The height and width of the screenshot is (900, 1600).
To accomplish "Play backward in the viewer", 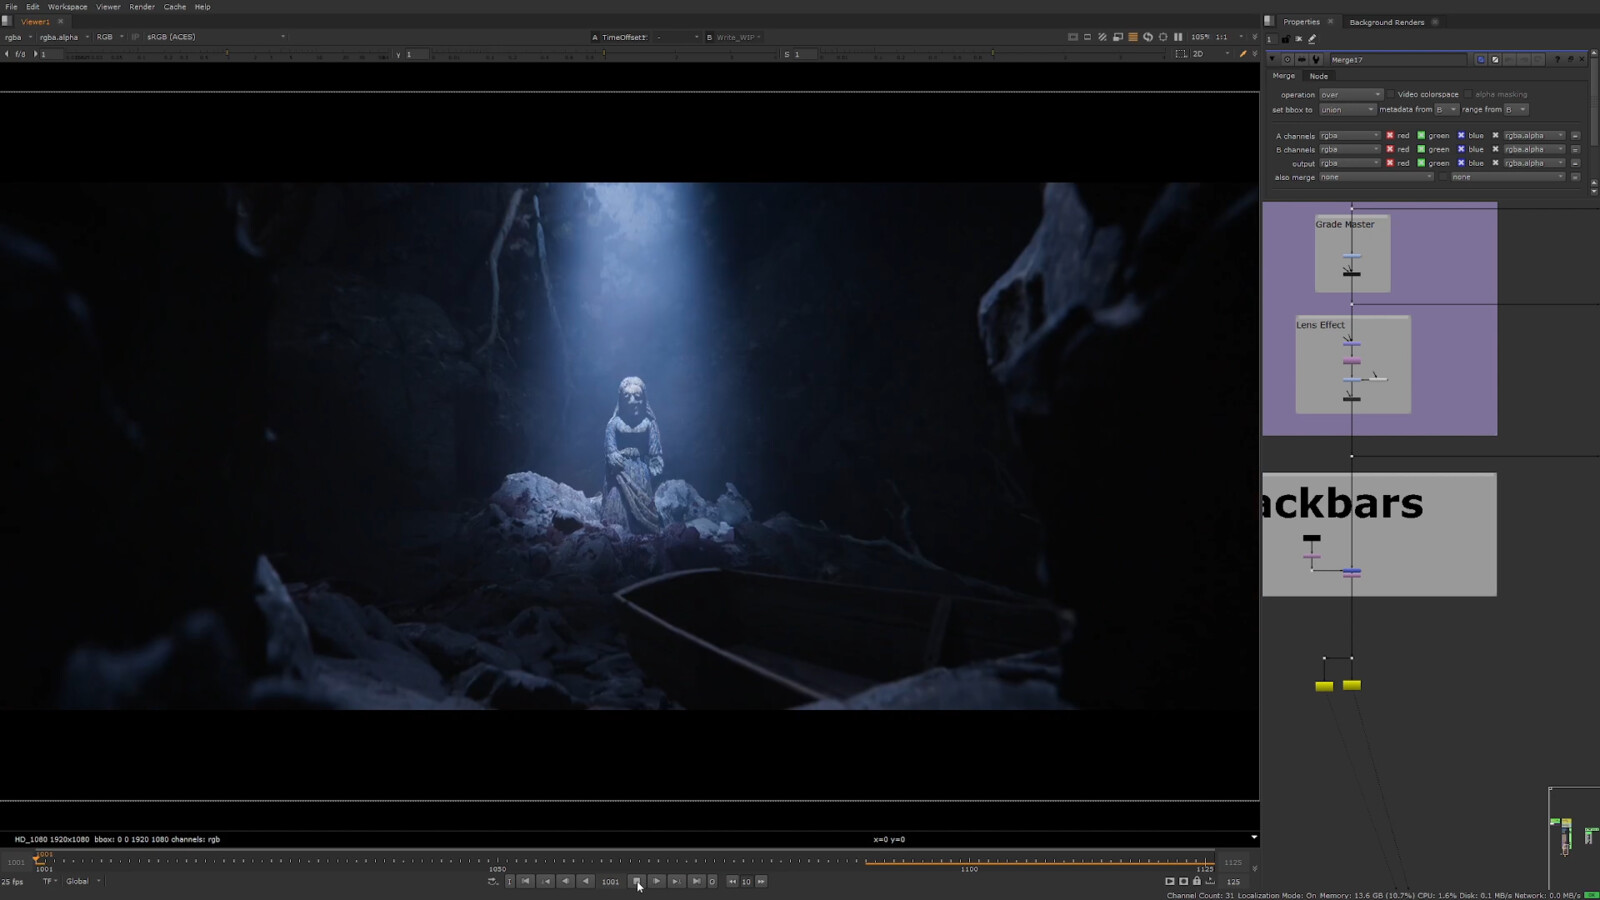I will (x=586, y=881).
